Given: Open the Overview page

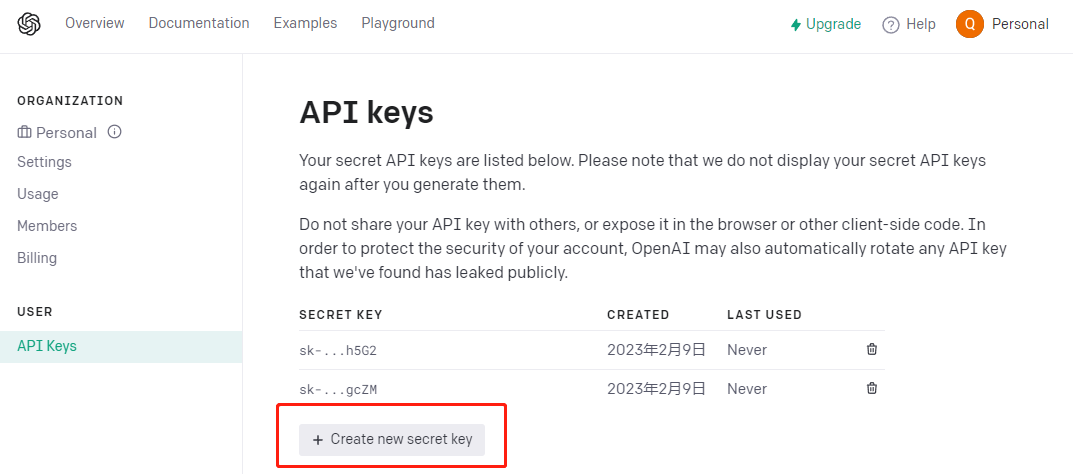Looking at the screenshot, I should coord(95,23).
